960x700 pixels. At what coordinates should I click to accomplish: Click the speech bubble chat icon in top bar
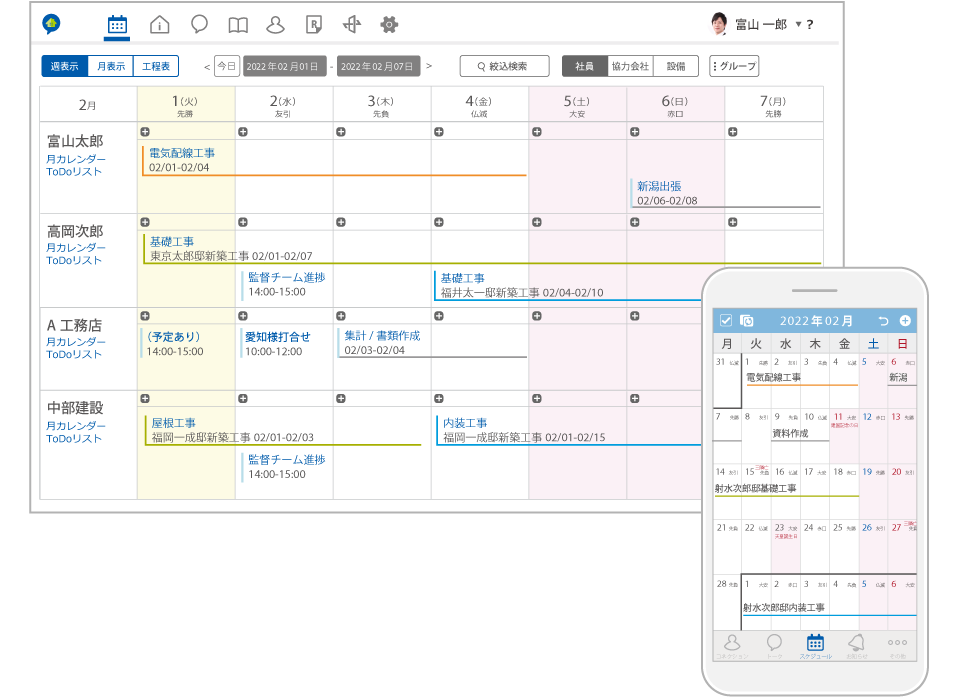coord(199,25)
